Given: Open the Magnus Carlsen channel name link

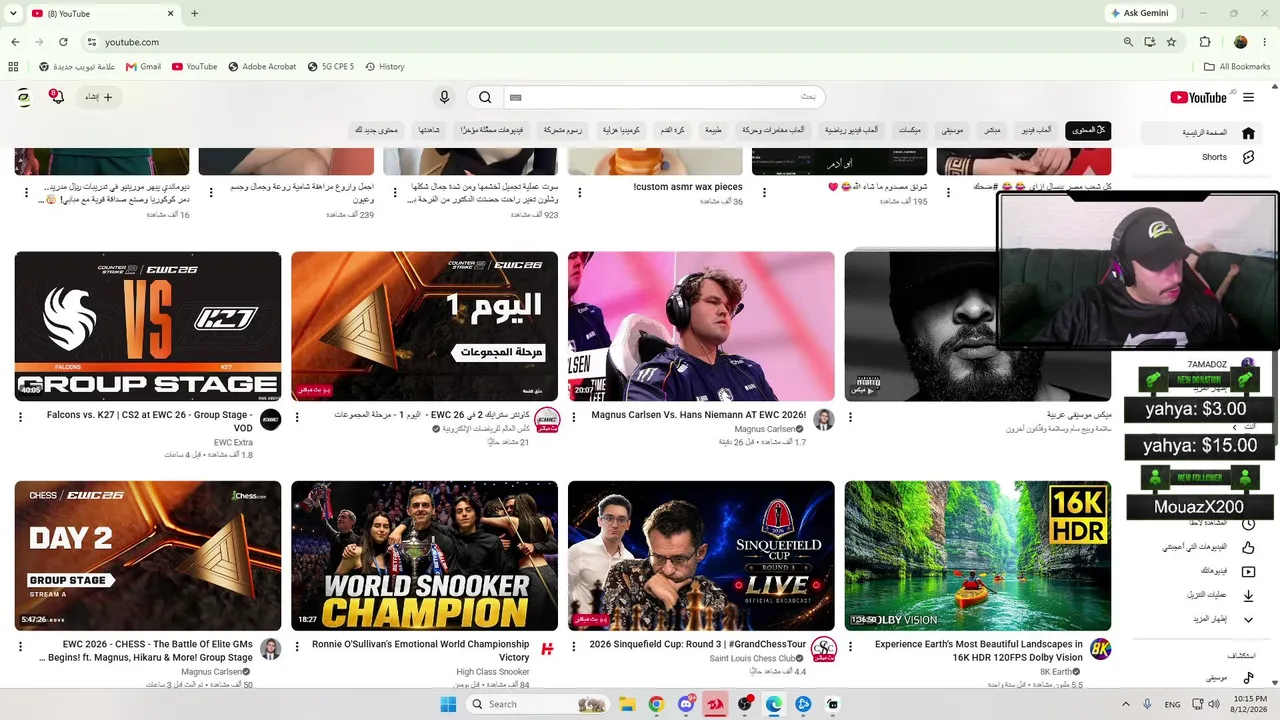Looking at the screenshot, I should coord(763,429).
